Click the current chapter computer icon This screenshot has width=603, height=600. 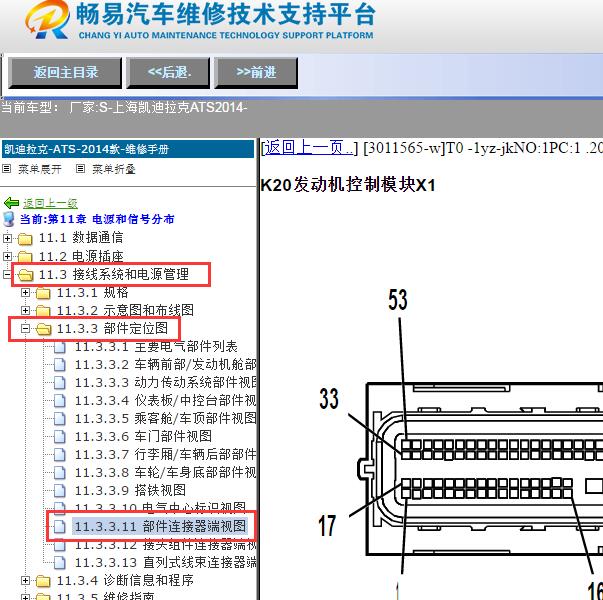pos(8,219)
